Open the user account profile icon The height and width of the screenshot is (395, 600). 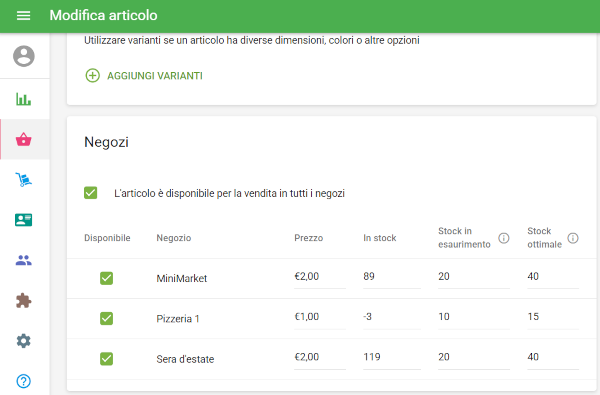pos(24,56)
